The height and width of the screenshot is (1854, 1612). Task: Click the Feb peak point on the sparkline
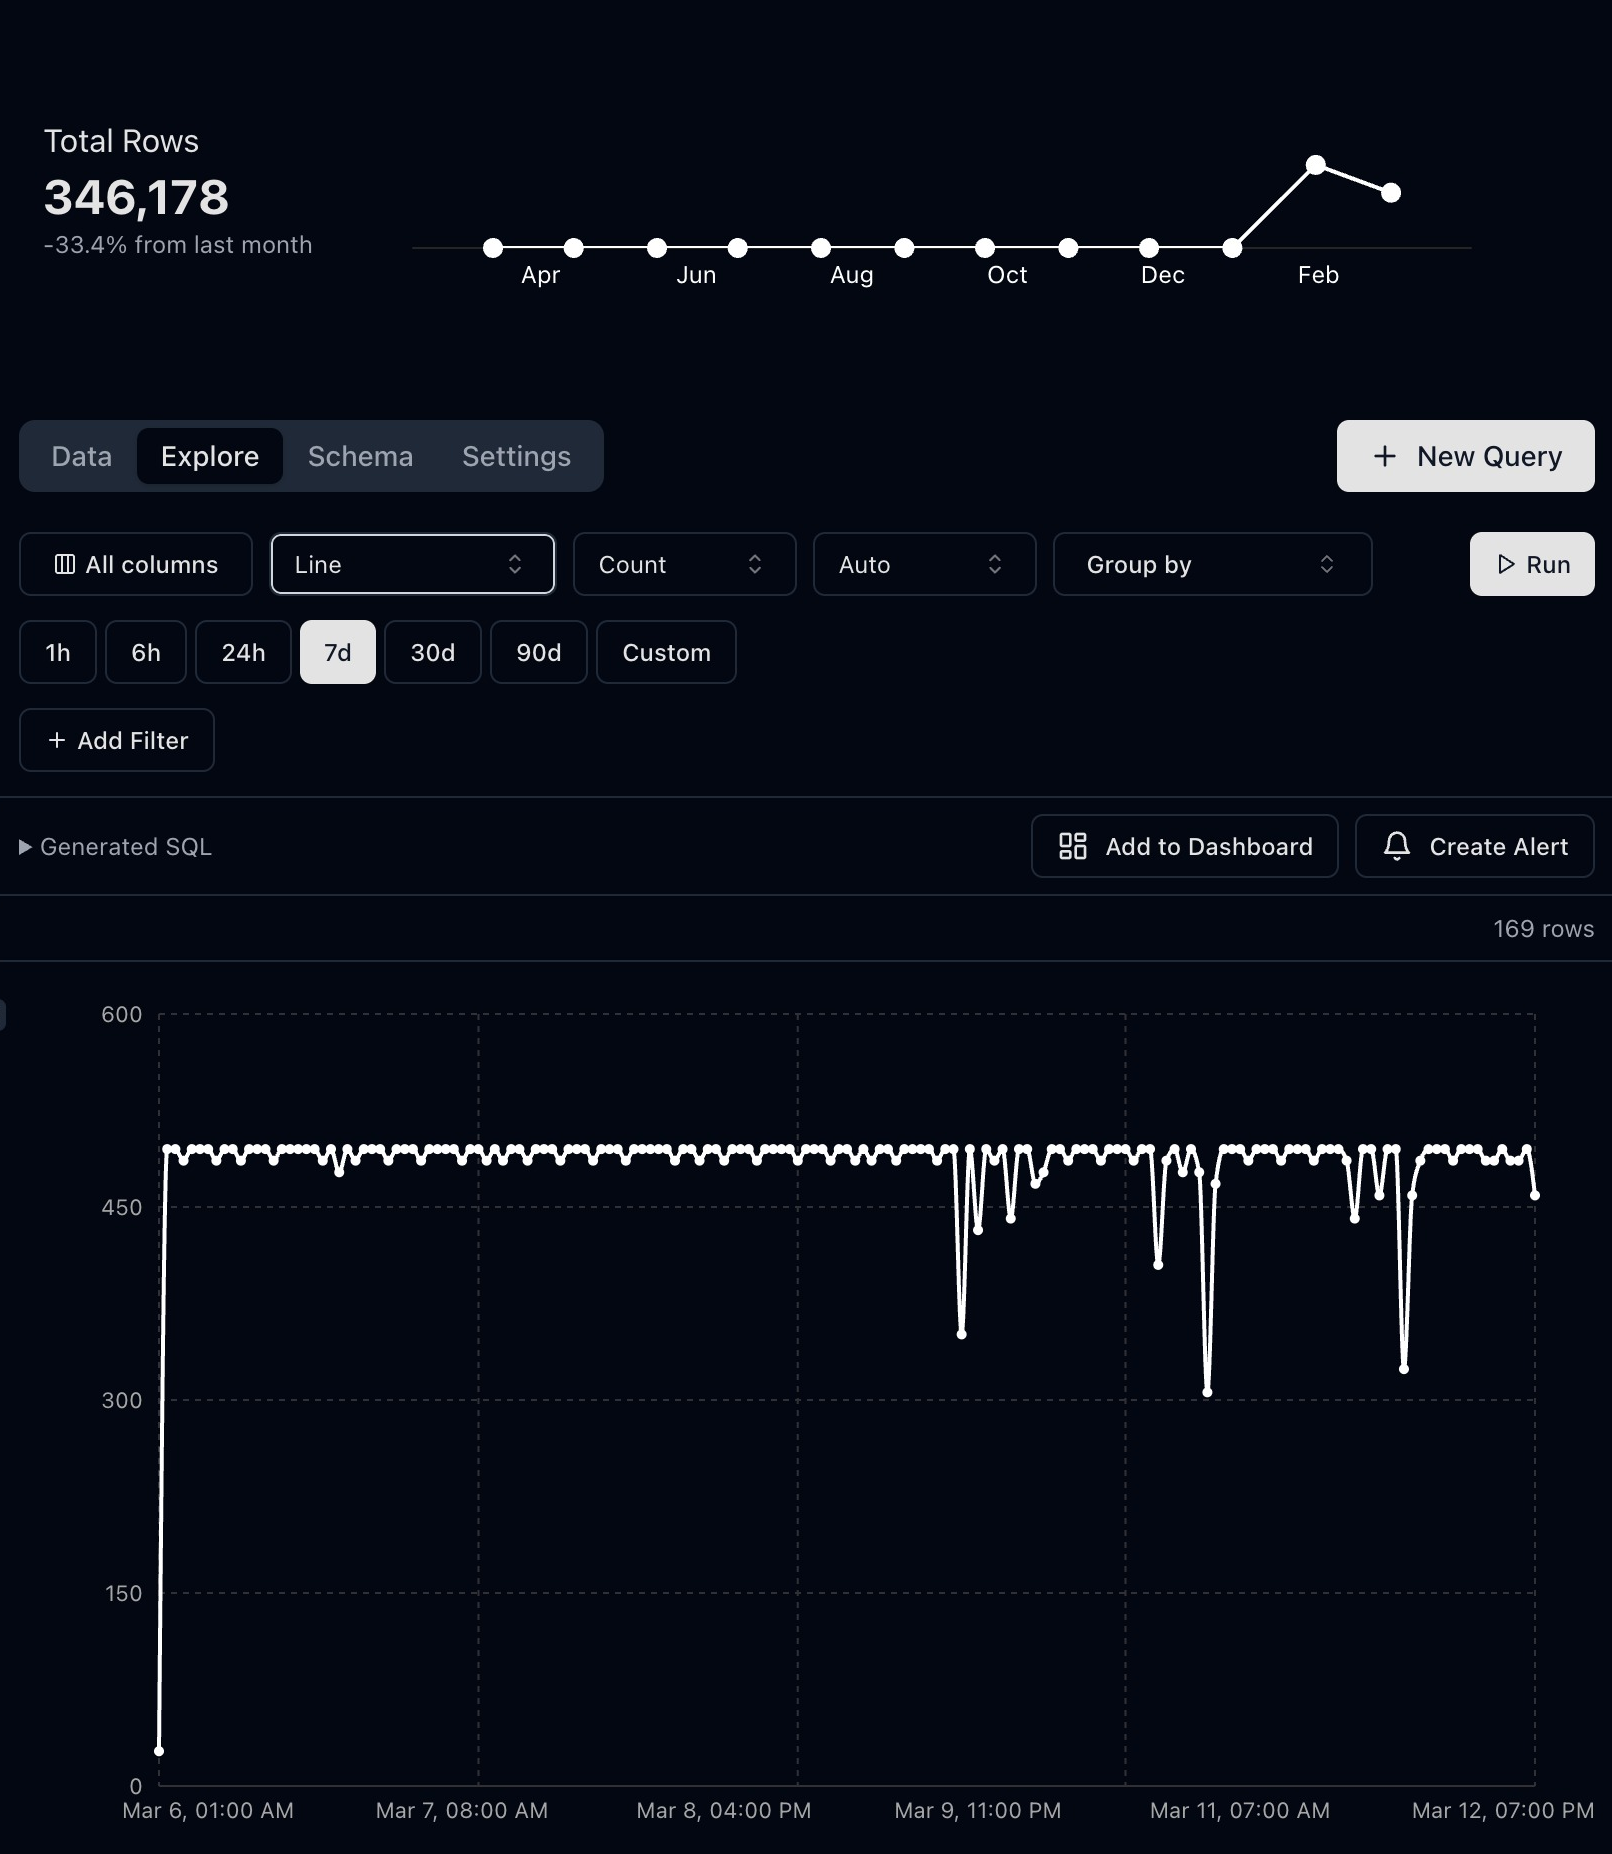[x=1316, y=164]
